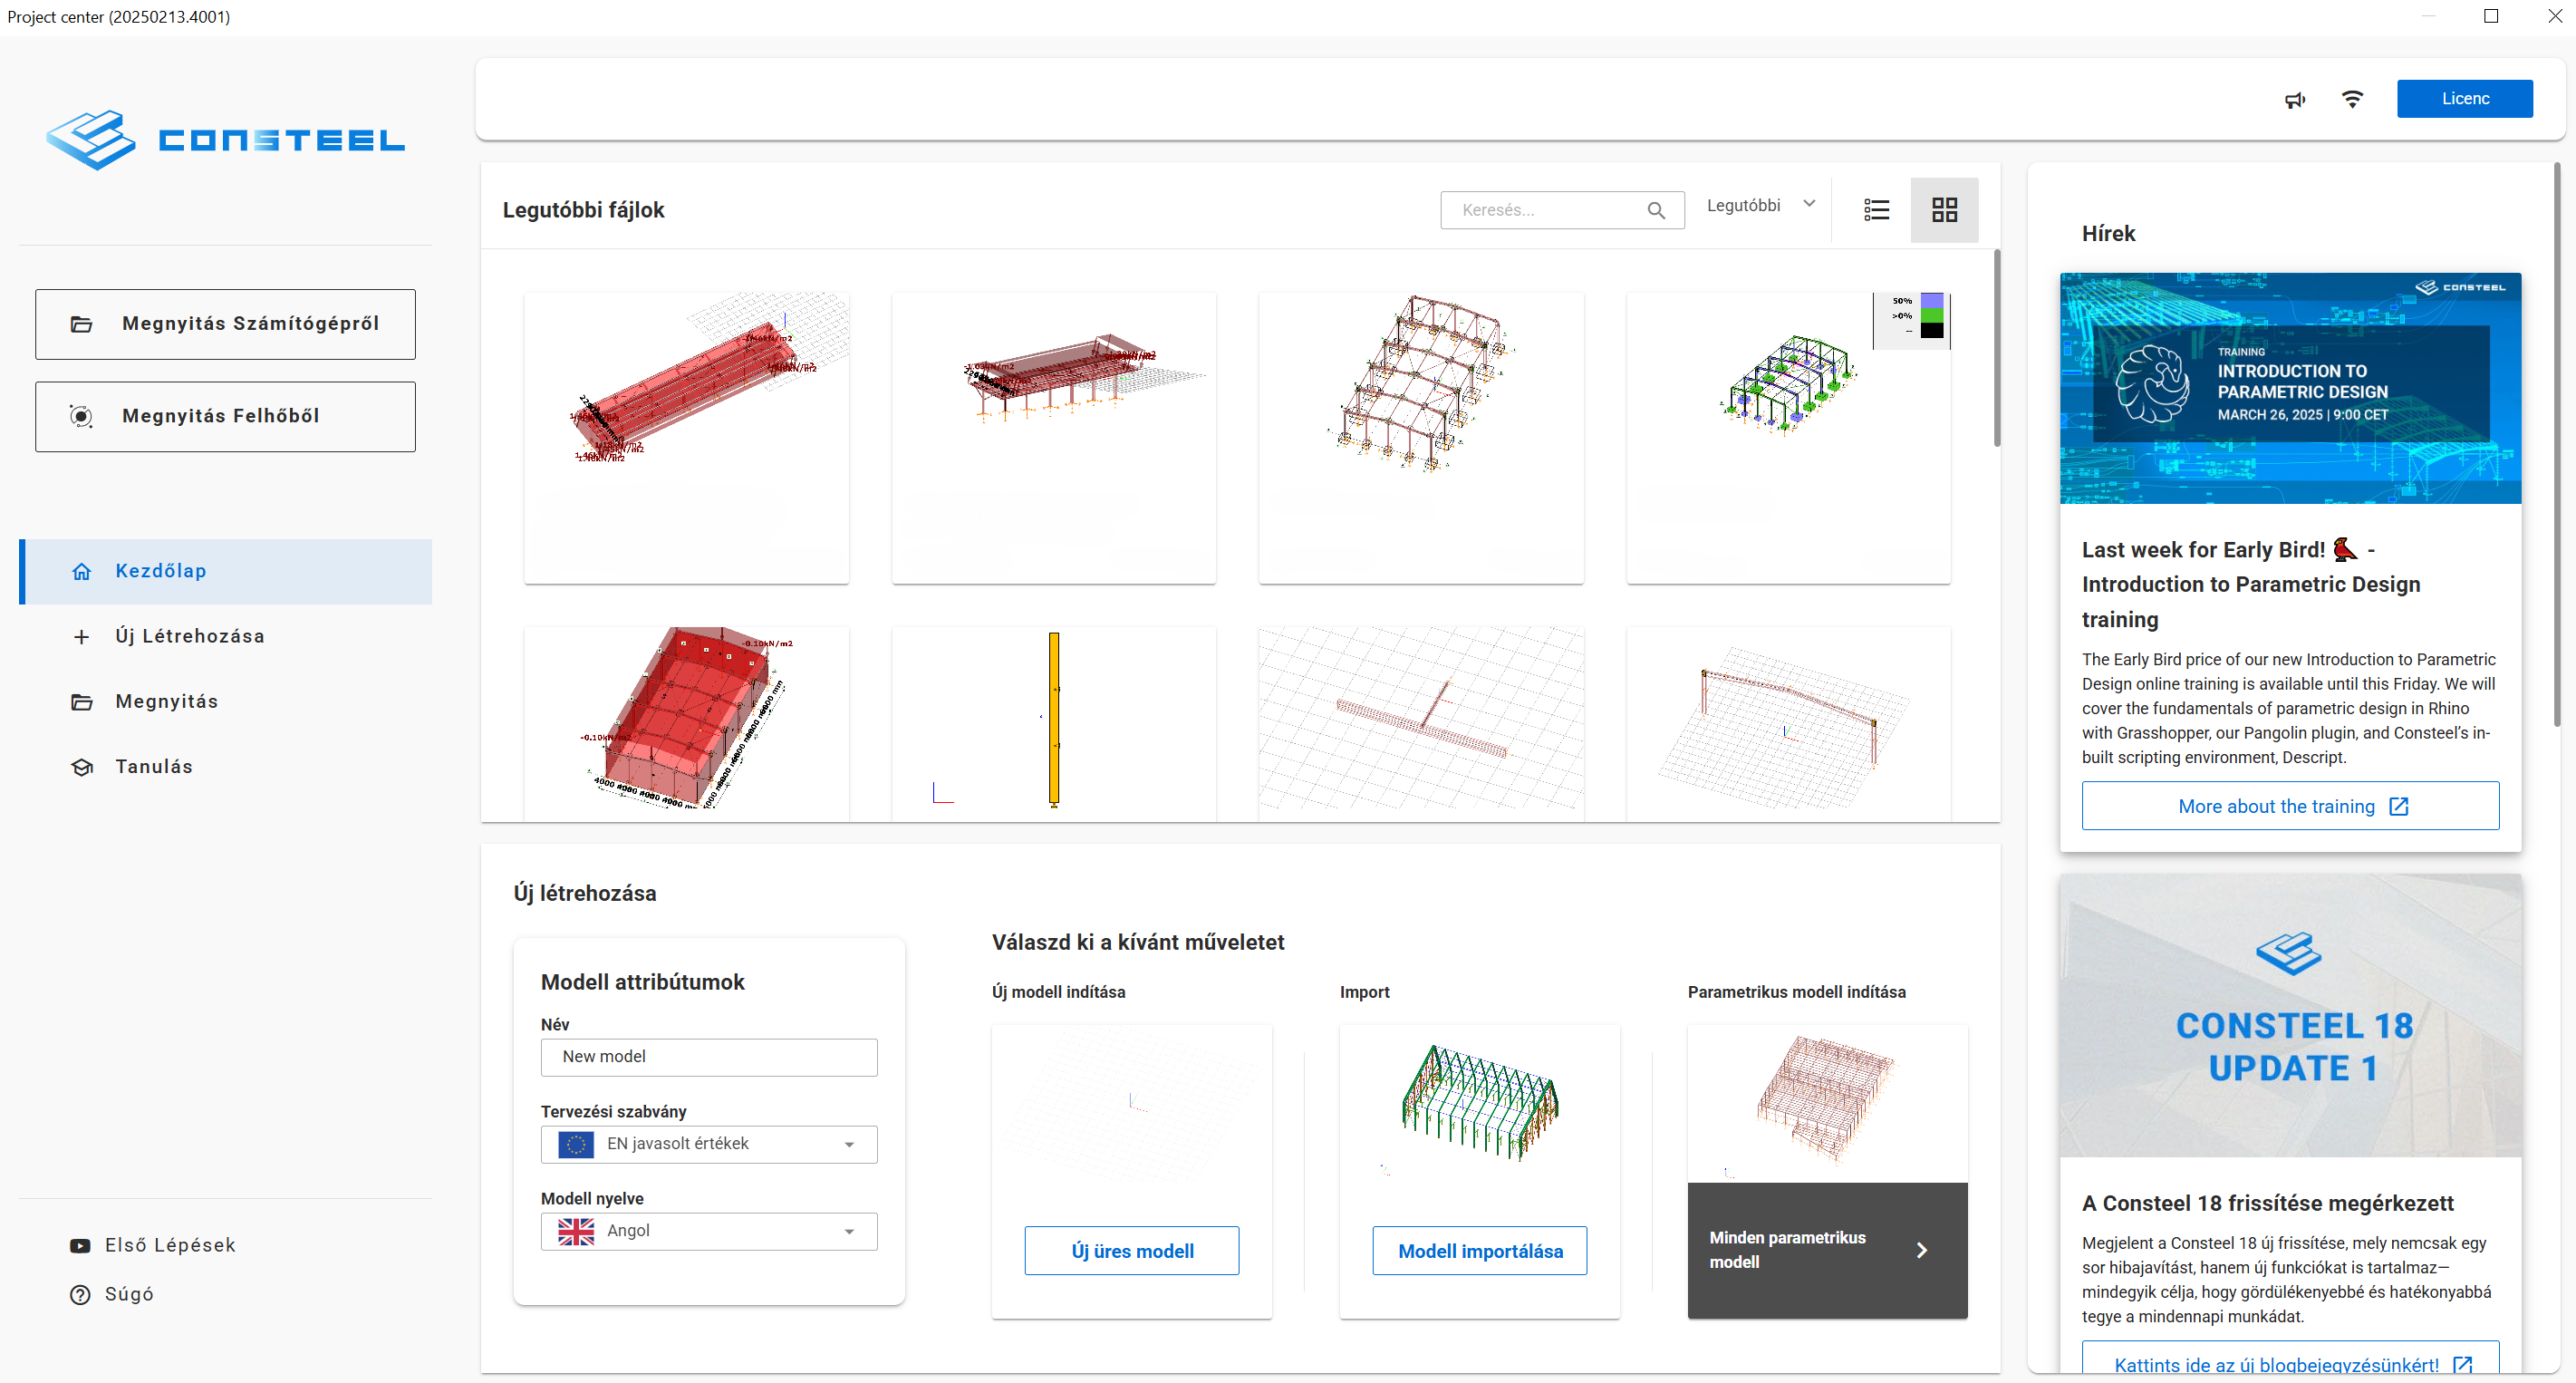2576x1383 pixels.
Task: Click the recent files list scrollbar
Action: [1997, 348]
